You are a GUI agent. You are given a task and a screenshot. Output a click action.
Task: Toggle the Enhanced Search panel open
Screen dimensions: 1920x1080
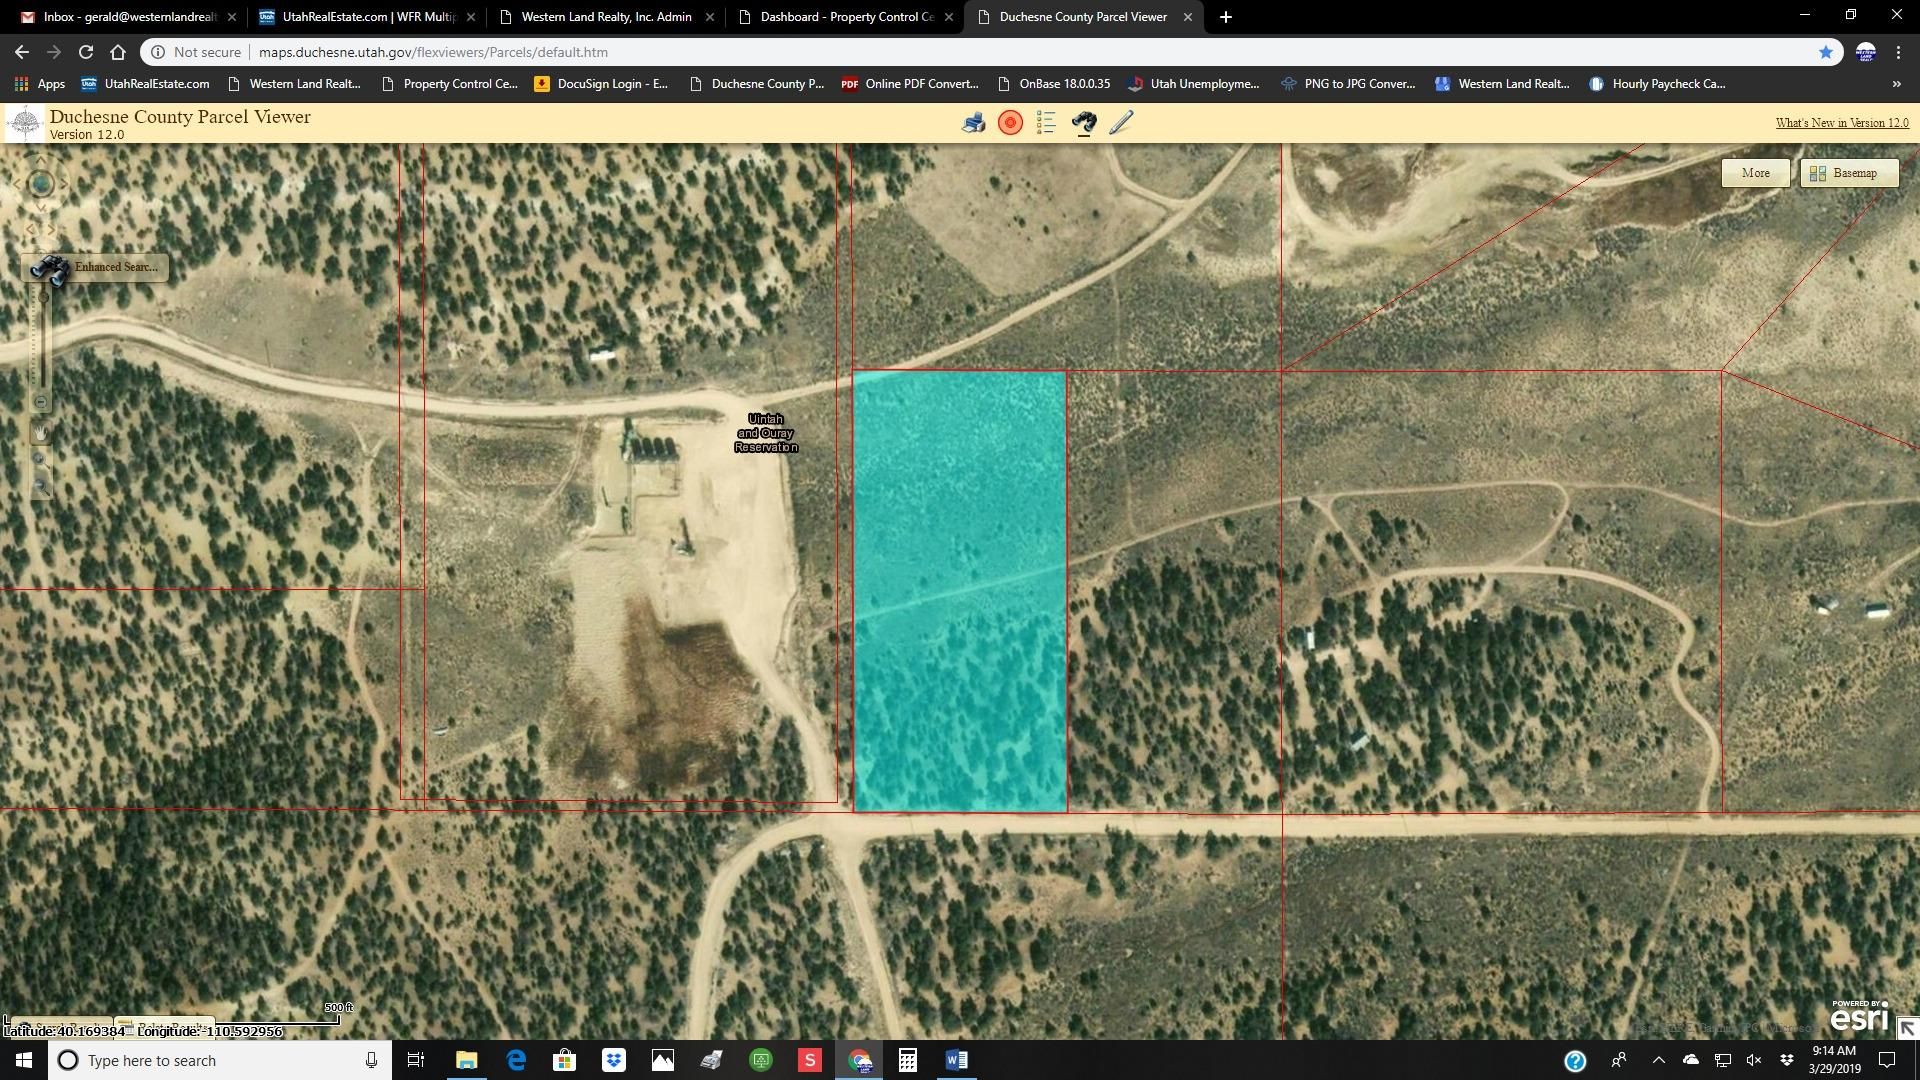click(x=116, y=267)
